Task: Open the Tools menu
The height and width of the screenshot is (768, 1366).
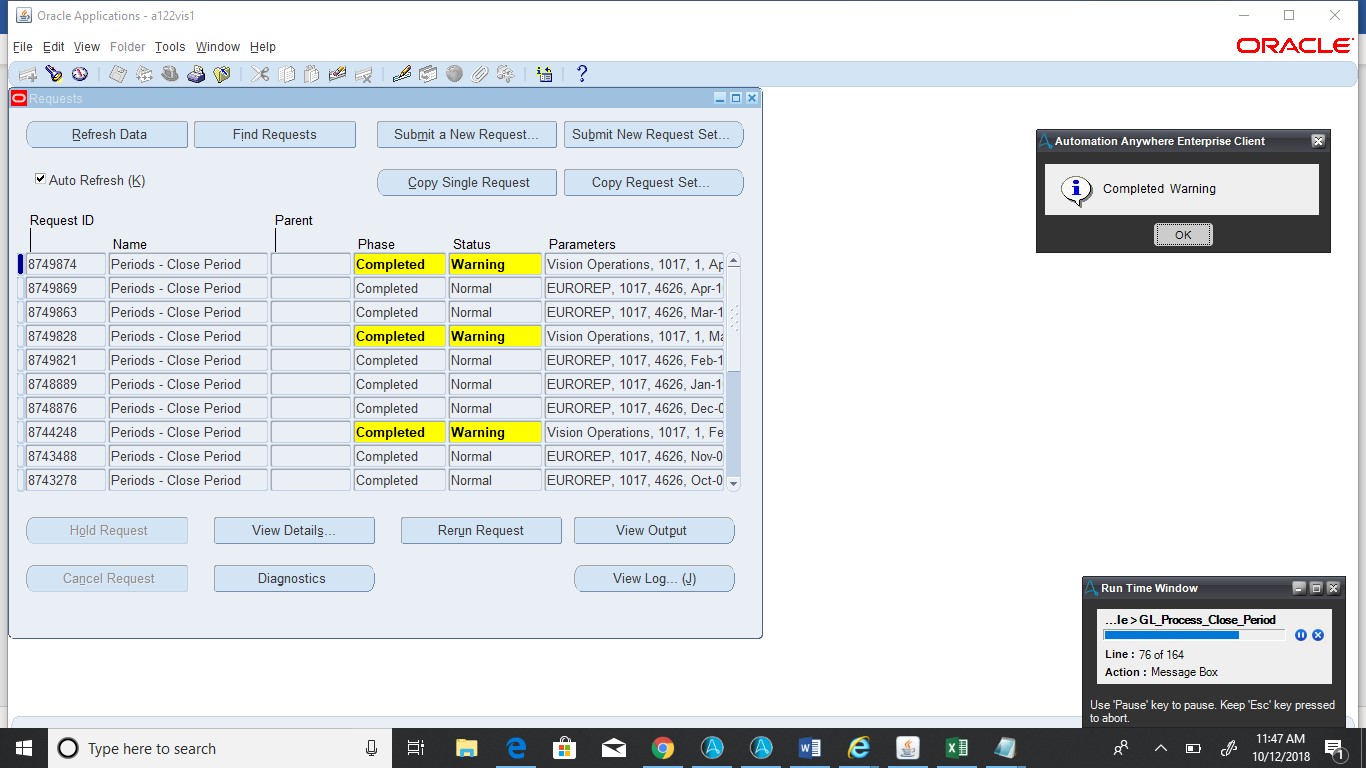Action: (x=170, y=47)
